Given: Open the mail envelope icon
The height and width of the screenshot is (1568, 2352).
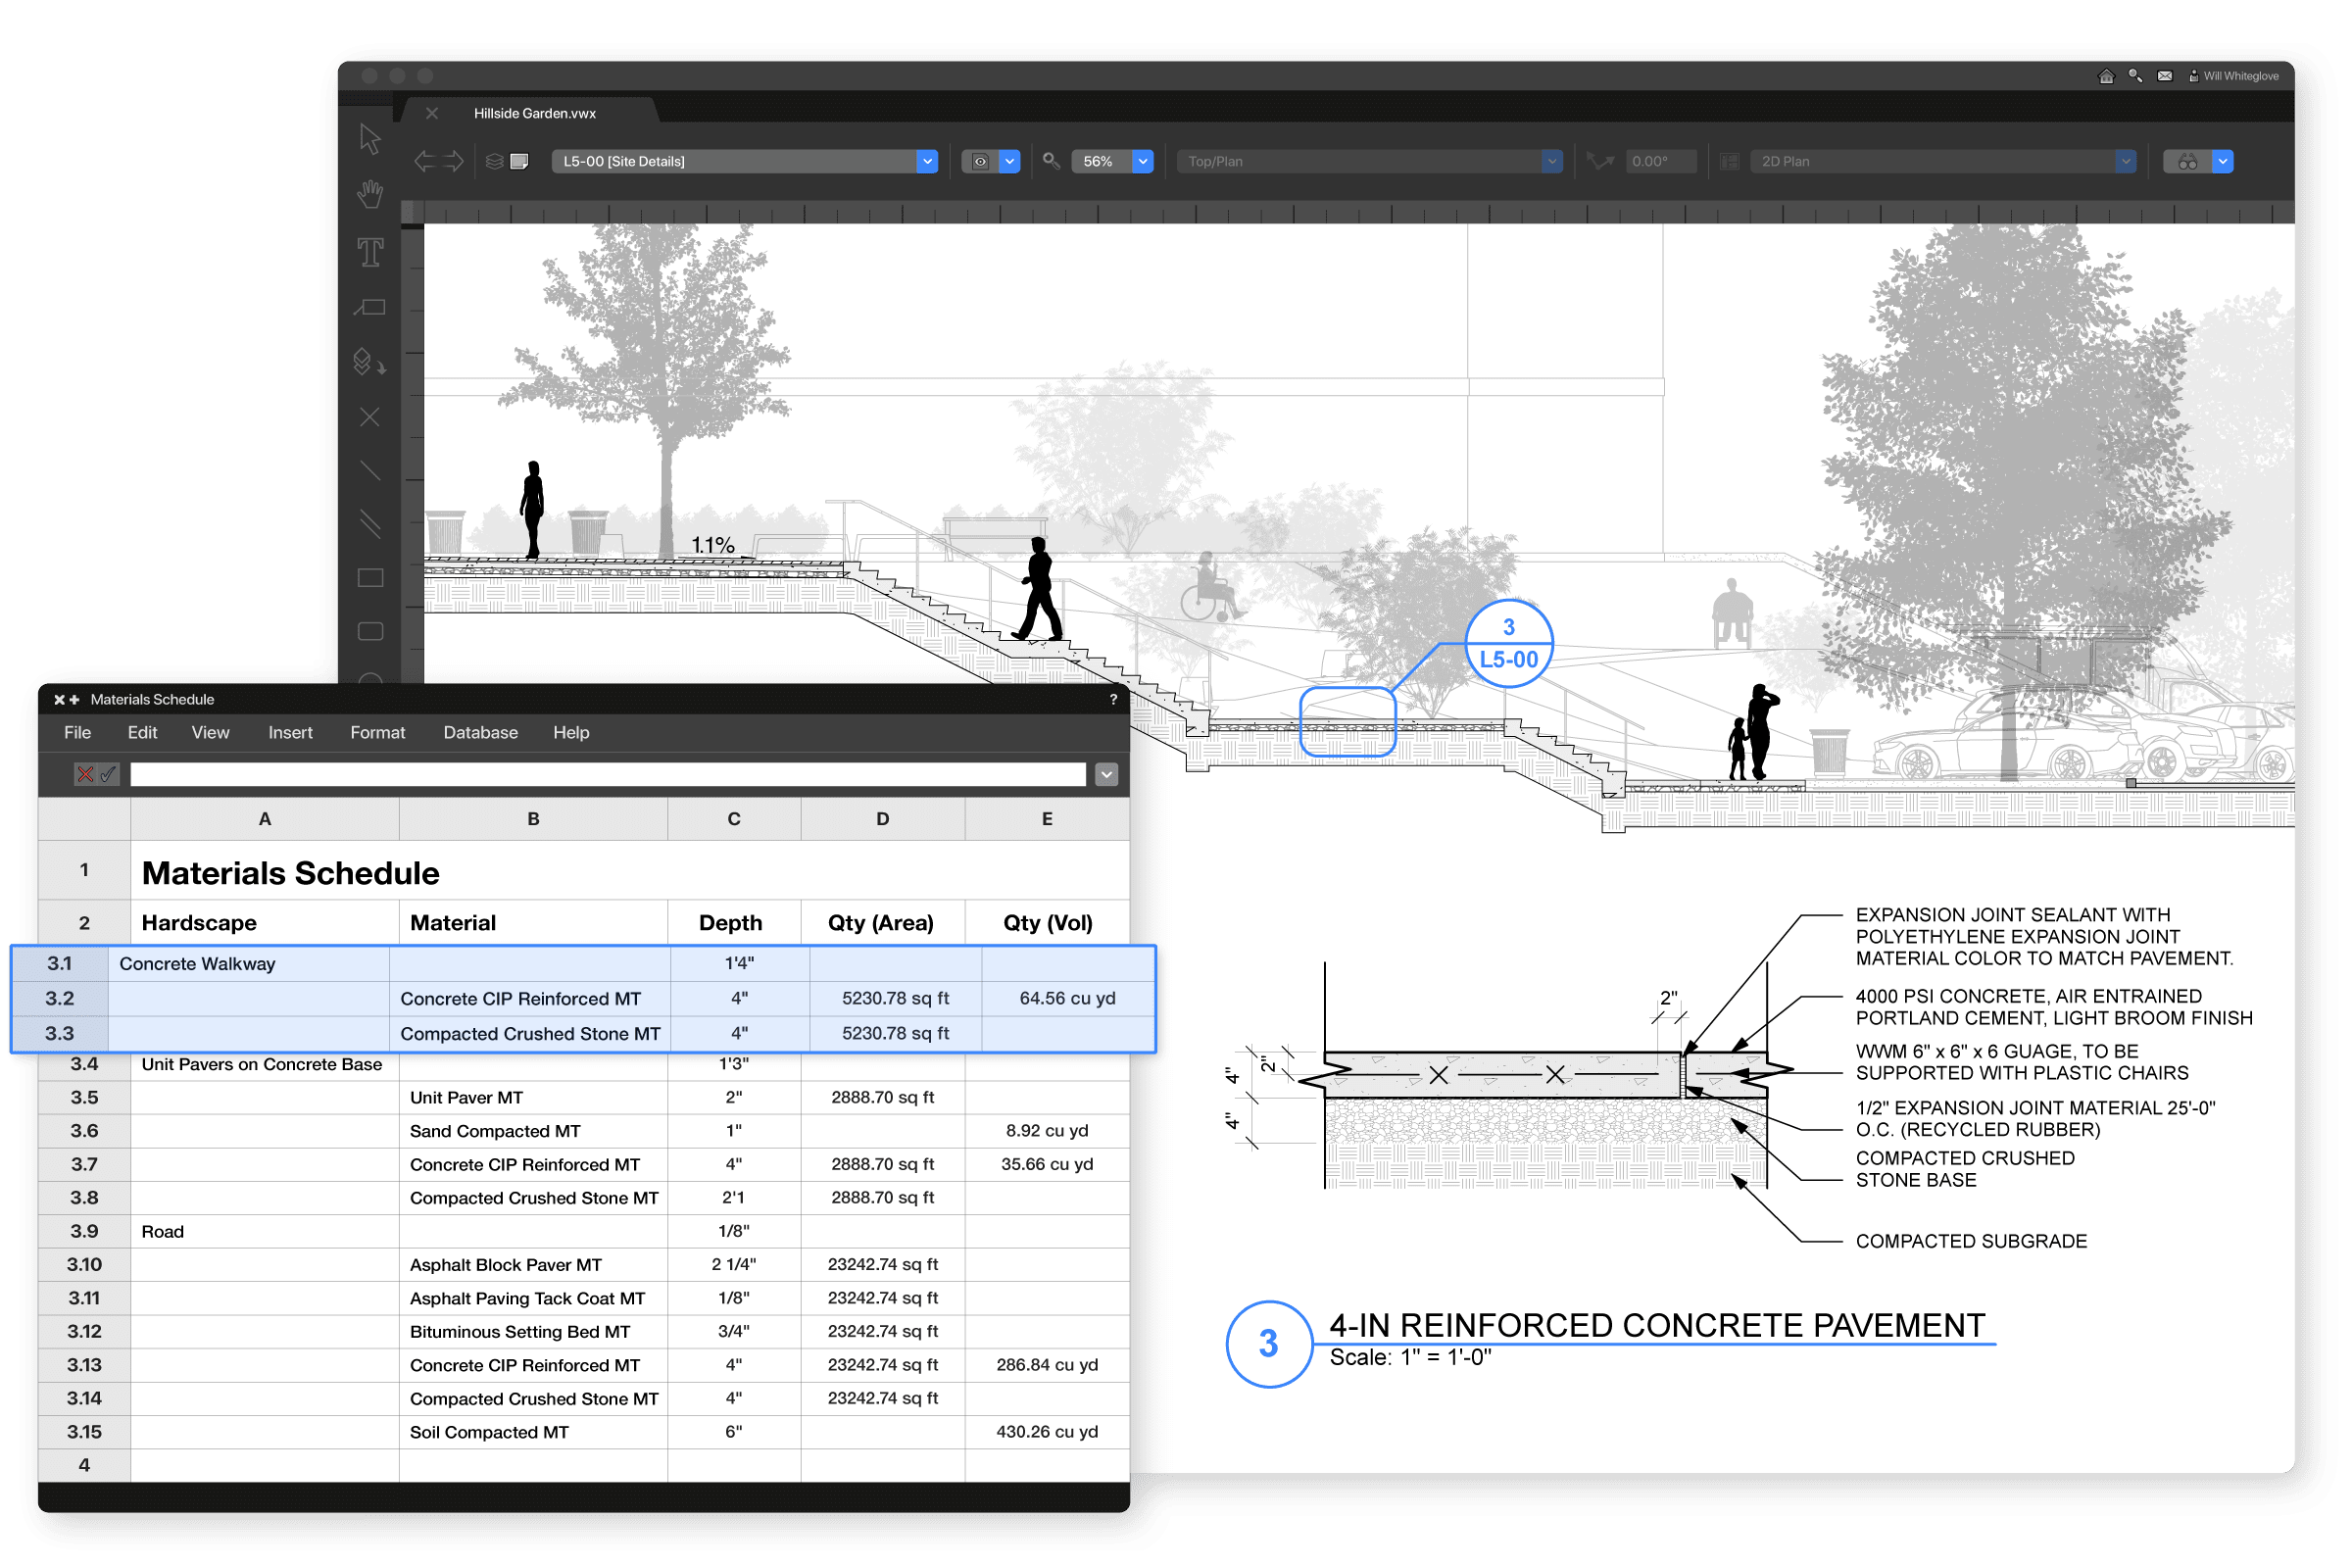Looking at the screenshot, I should (2165, 76).
